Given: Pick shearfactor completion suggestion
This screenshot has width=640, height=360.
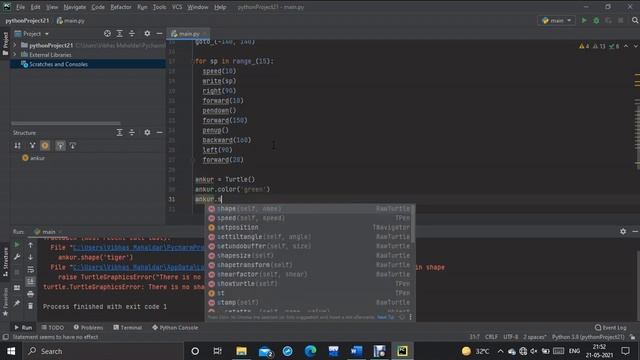Looking at the screenshot, I should coord(310,274).
